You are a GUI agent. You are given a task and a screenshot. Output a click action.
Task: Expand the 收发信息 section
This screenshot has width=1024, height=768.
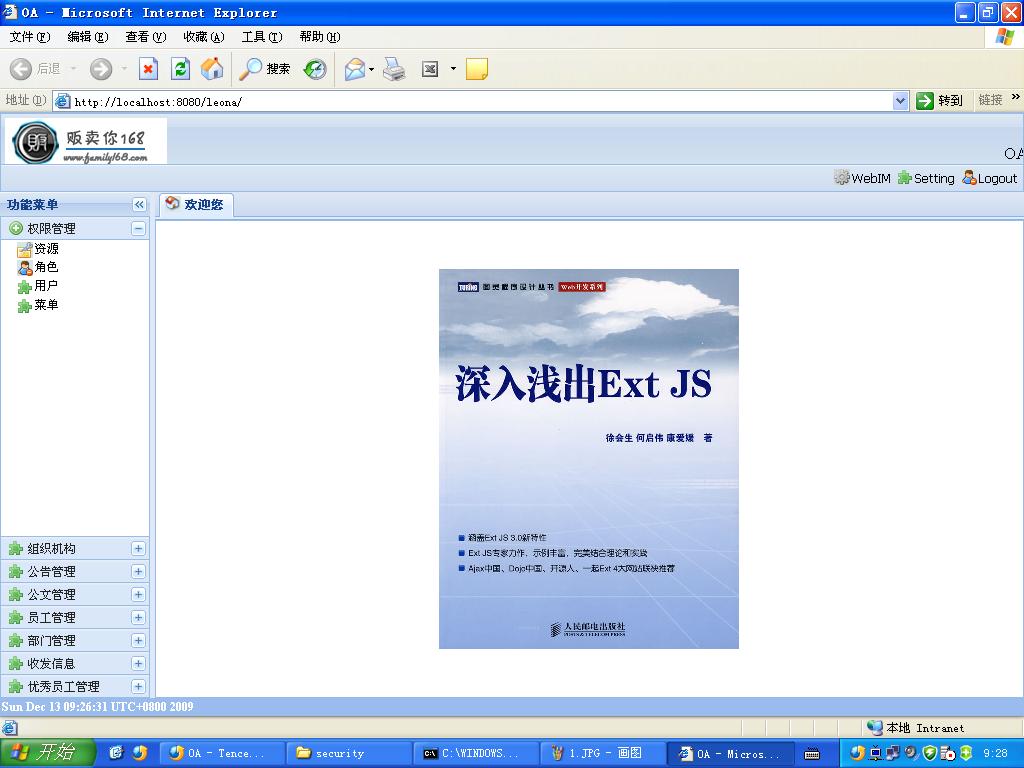pyautogui.click(x=138, y=664)
